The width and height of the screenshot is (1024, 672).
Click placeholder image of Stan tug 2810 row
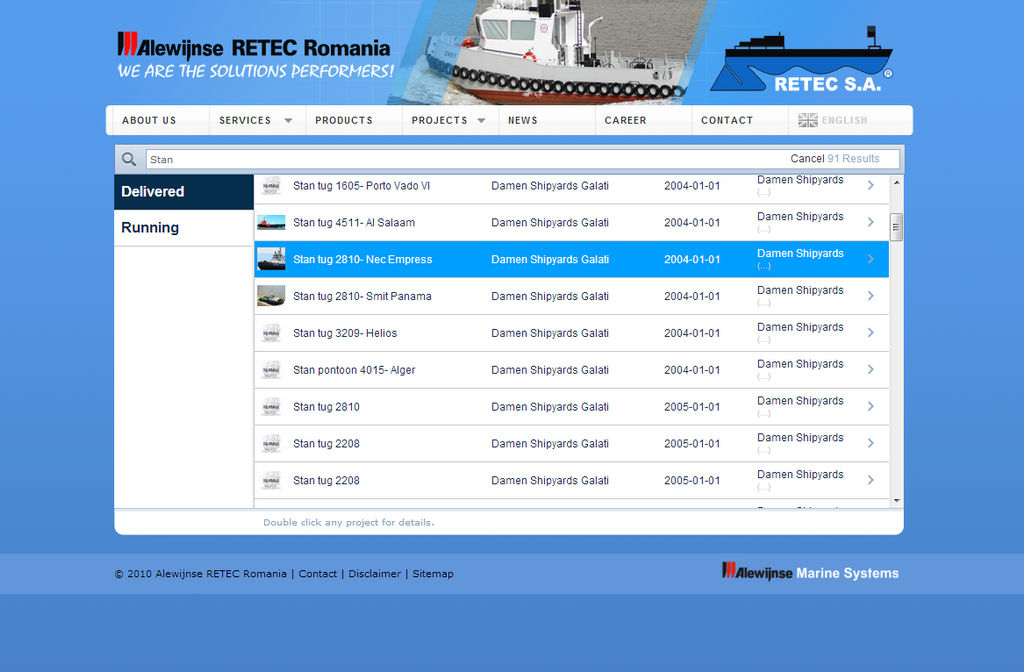tap(271, 407)
